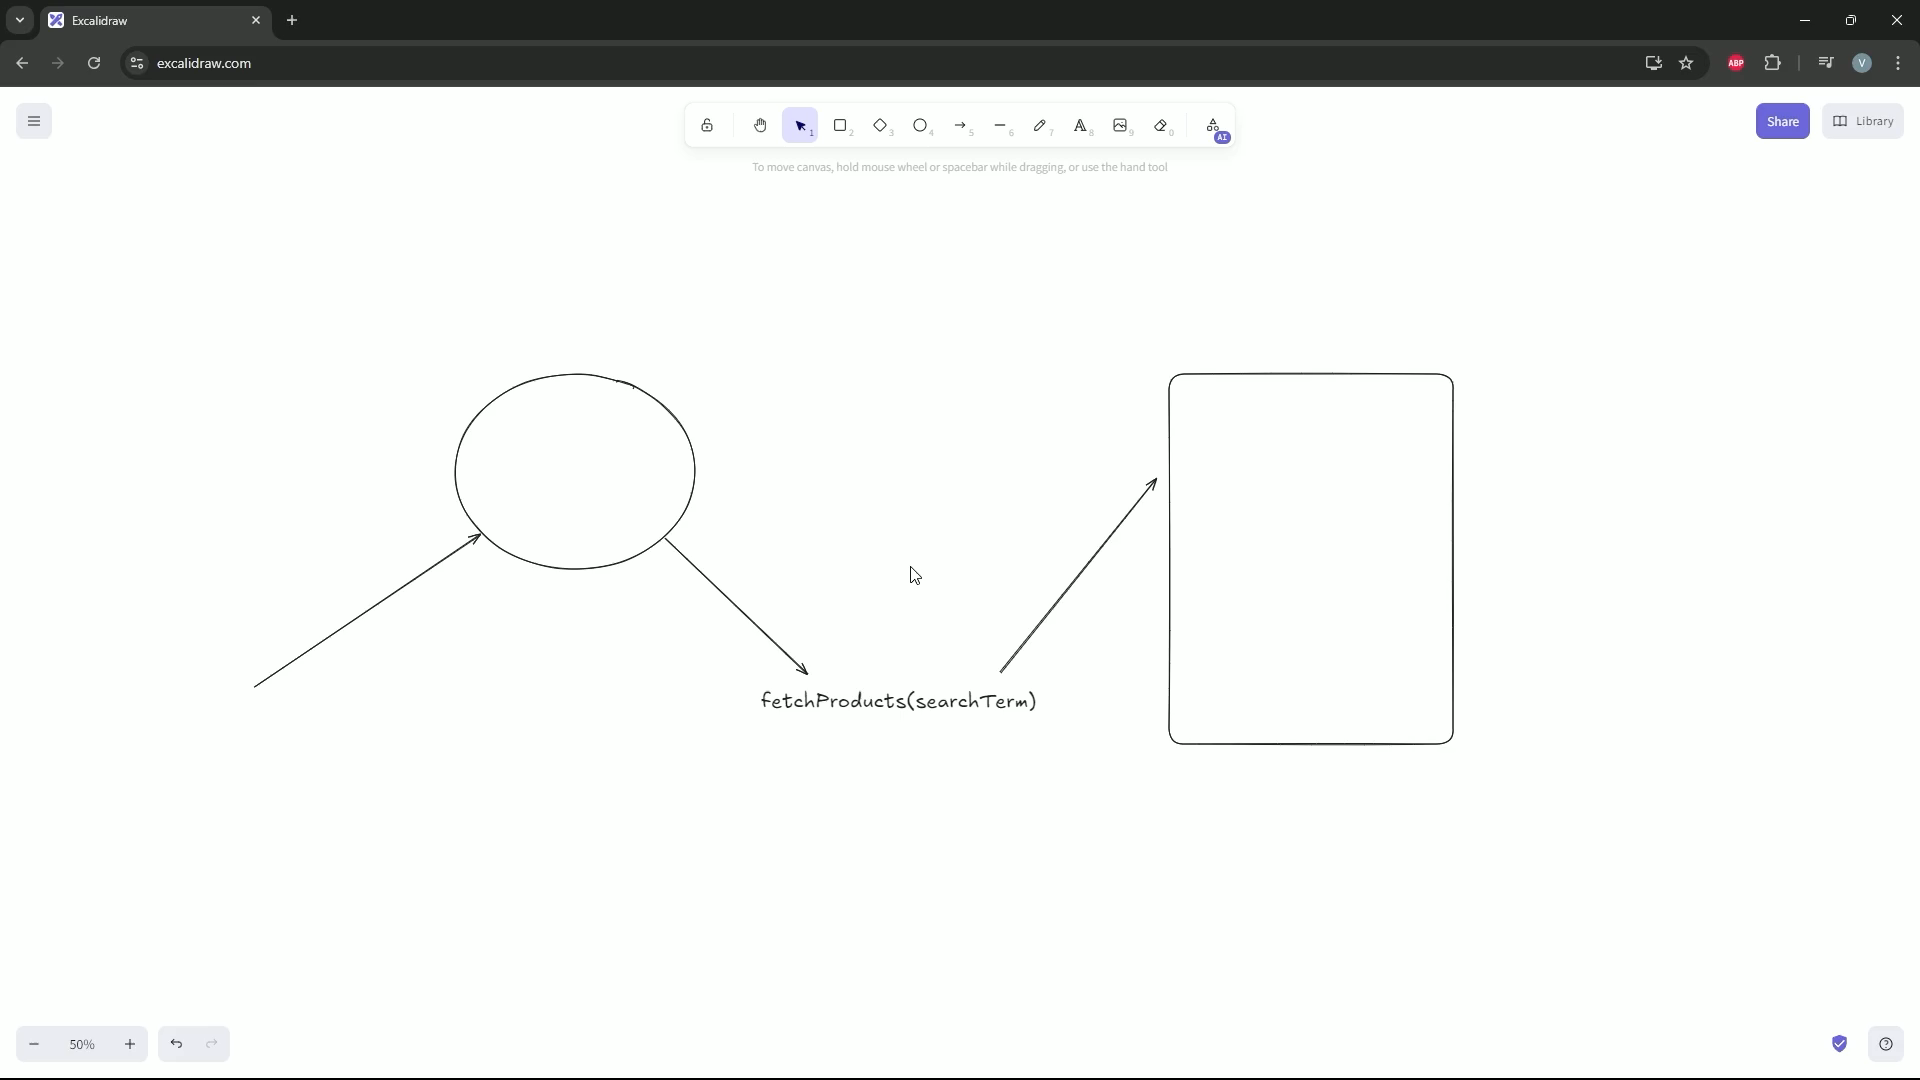Toggle the keep-tool-active lock icon
1920x1080 pixels.
coord(707,126)
